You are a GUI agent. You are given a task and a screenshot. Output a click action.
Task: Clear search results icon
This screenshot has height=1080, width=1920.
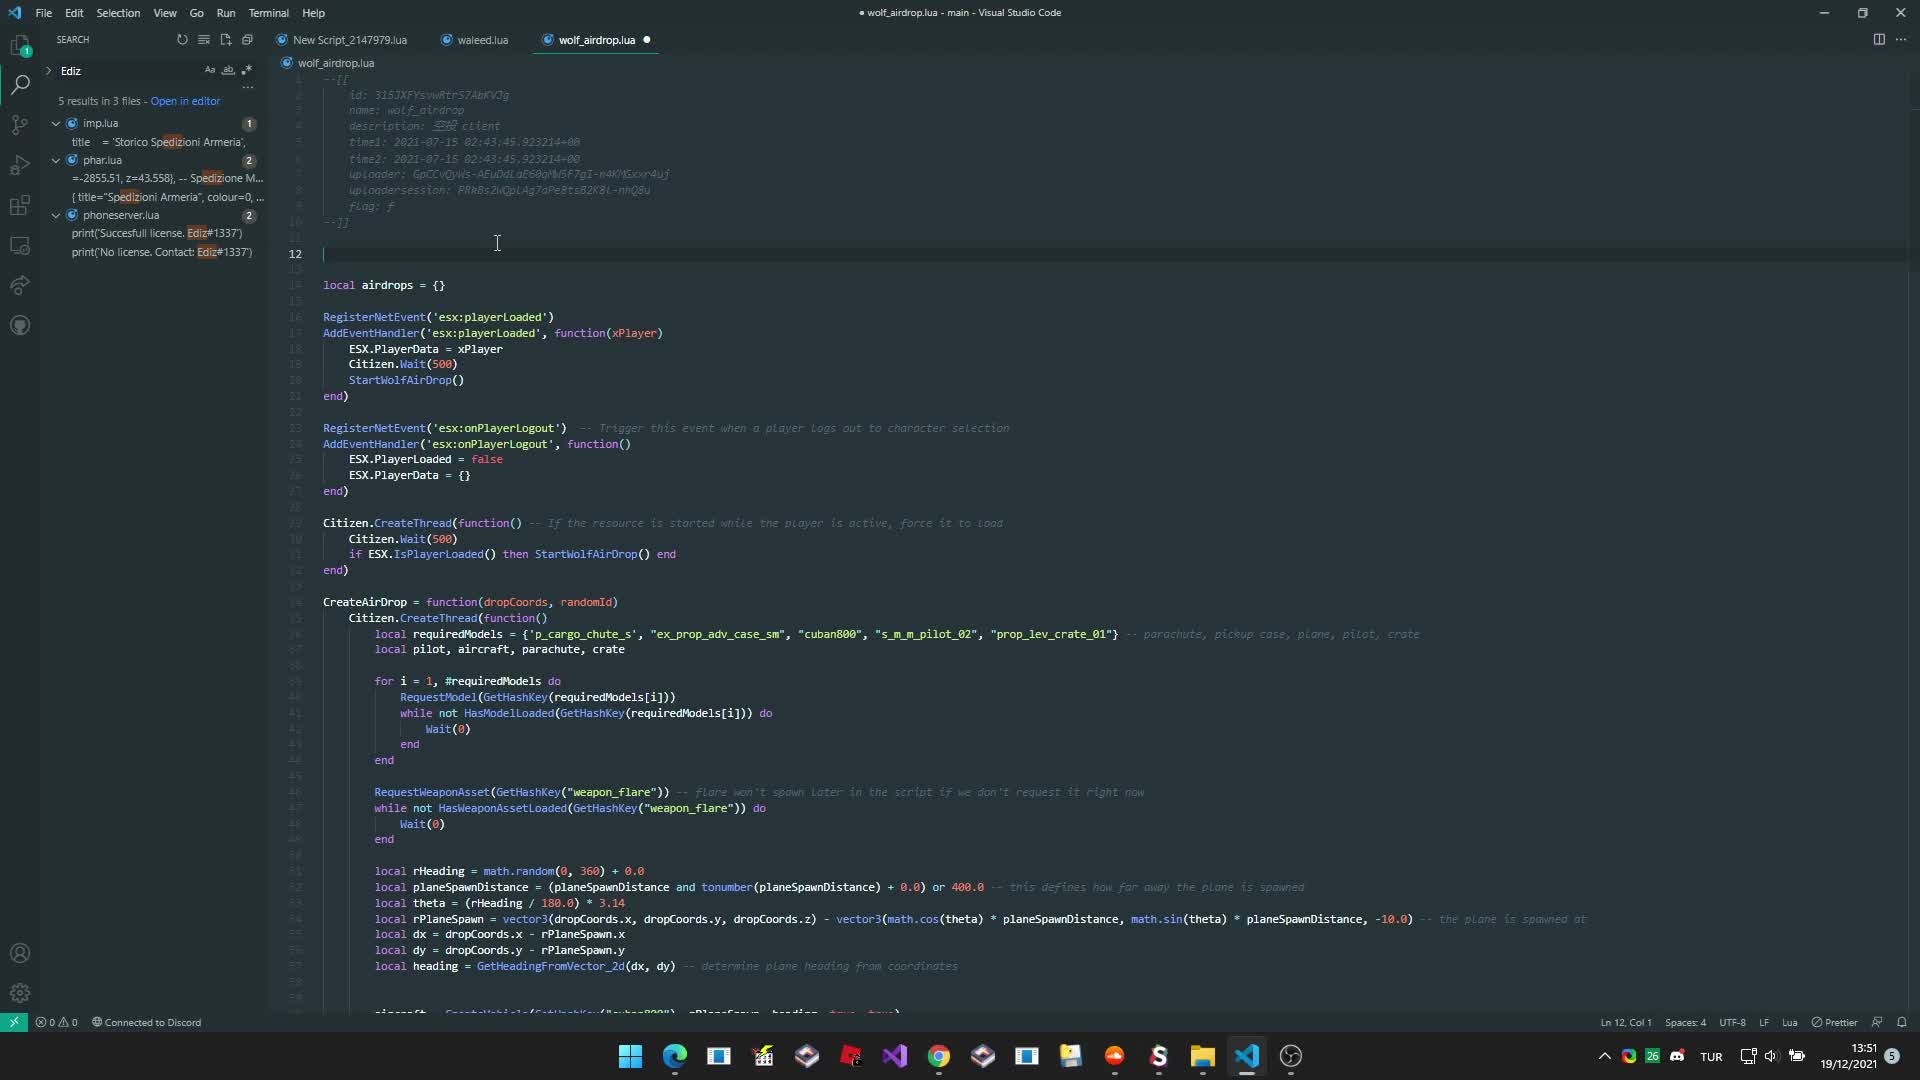(204, 40)
